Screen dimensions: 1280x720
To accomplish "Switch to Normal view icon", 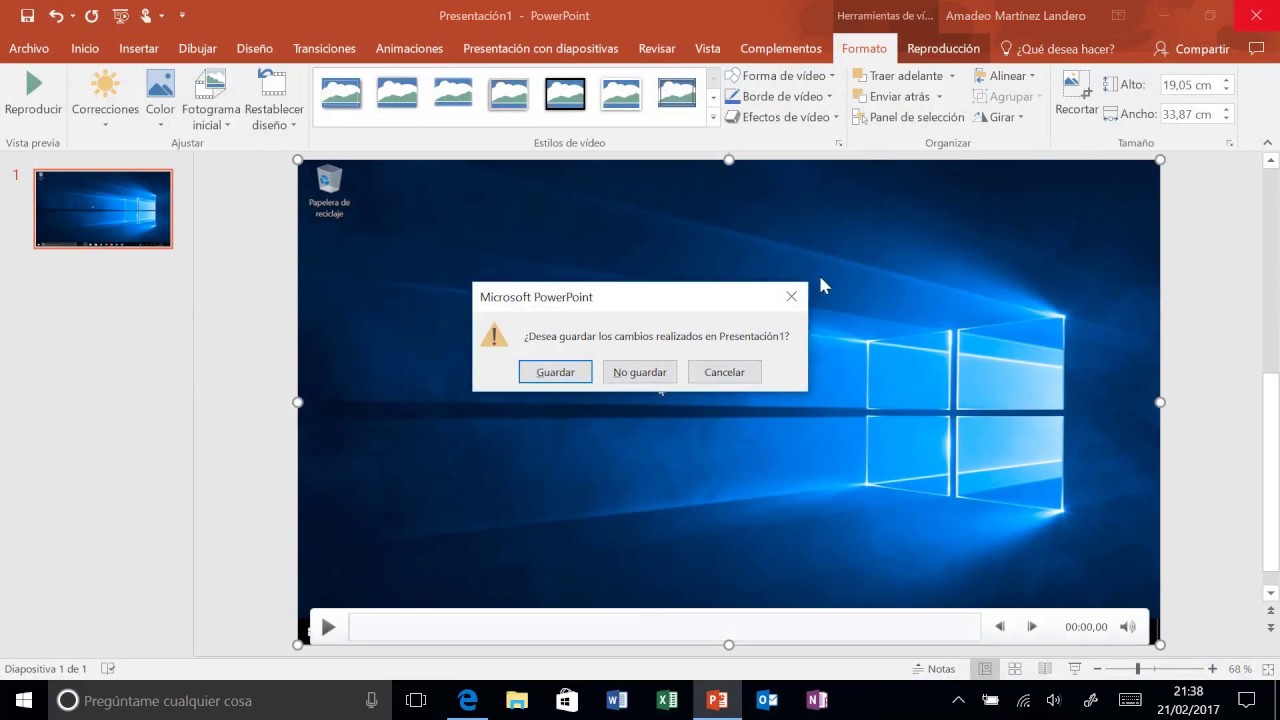I will pyautogui.click(x=985, y=669).
